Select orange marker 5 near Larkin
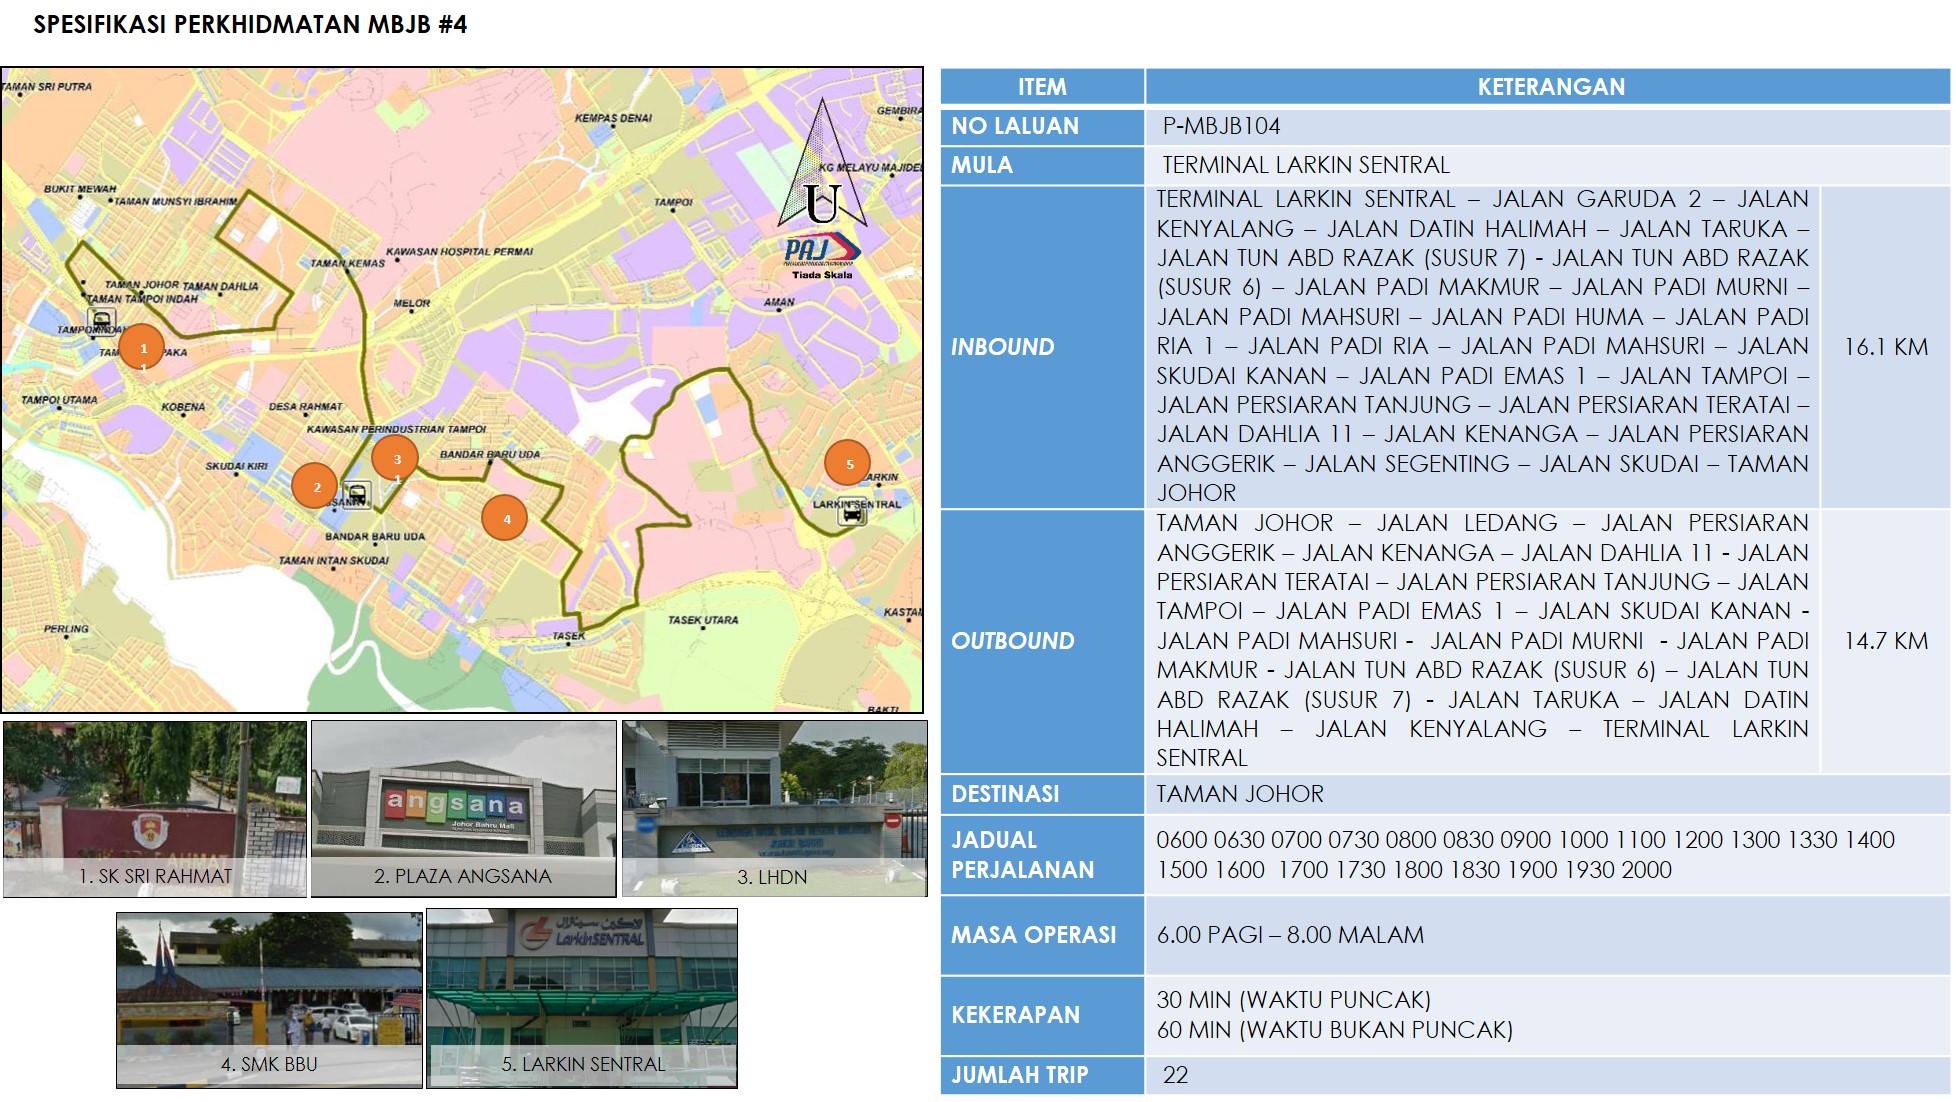 click(848, 463)
